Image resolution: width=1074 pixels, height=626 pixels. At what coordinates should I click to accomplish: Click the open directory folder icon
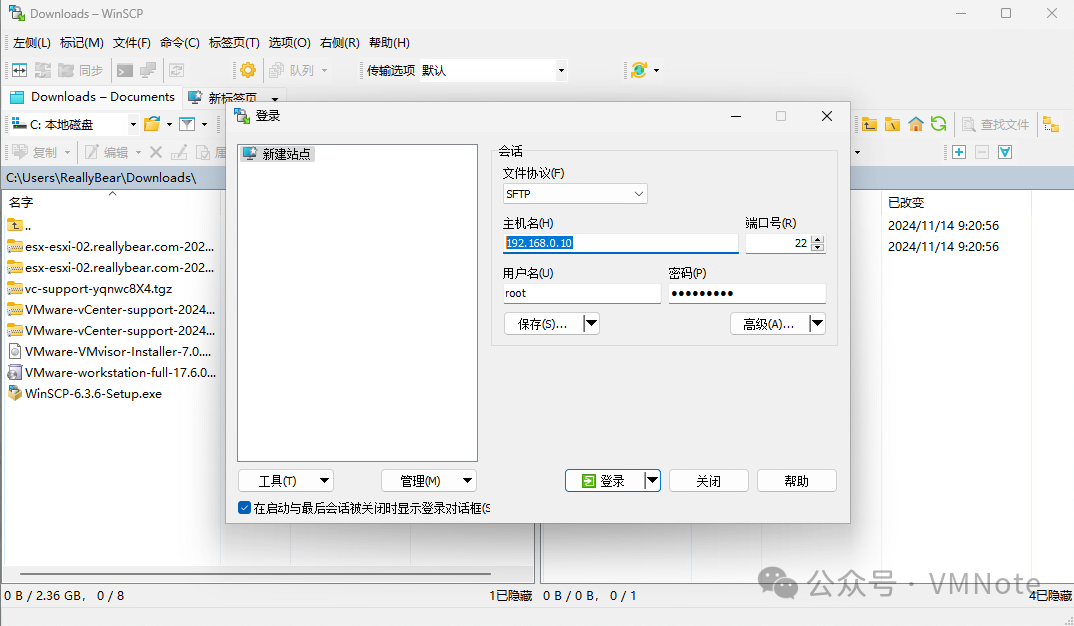152,124
